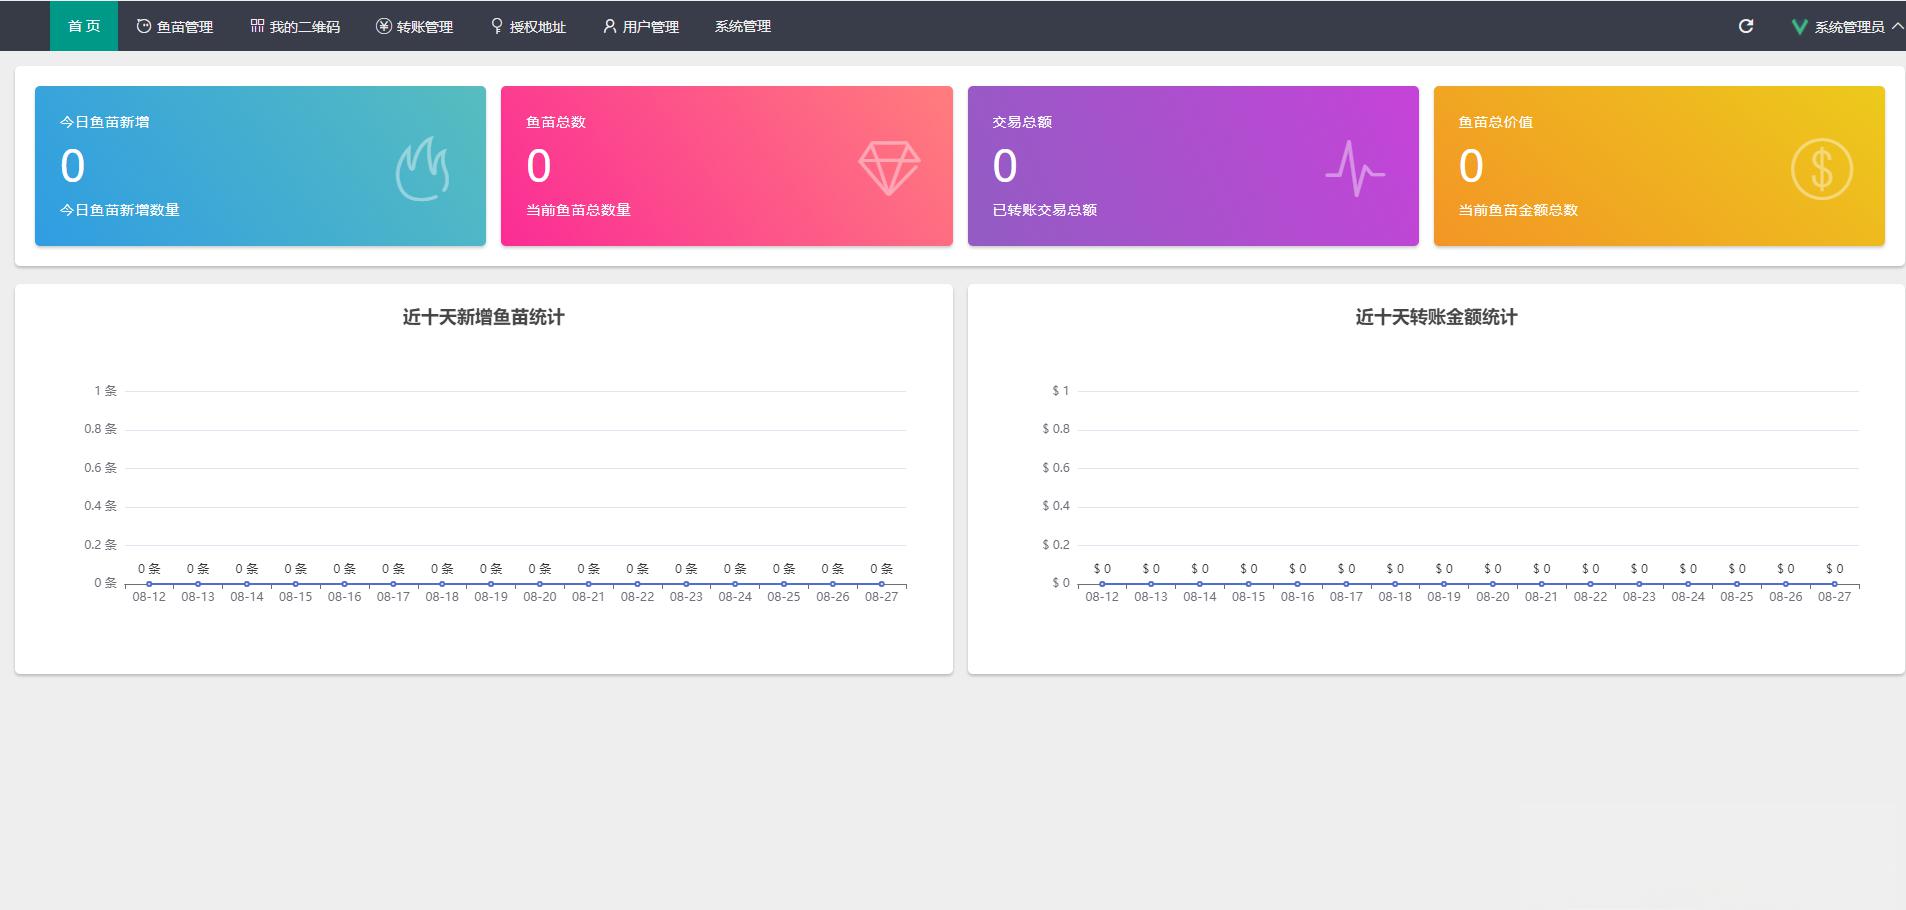Open the 首页 home tab
This screenshot has height=910, width=1906.
click(x=84, y=26)
